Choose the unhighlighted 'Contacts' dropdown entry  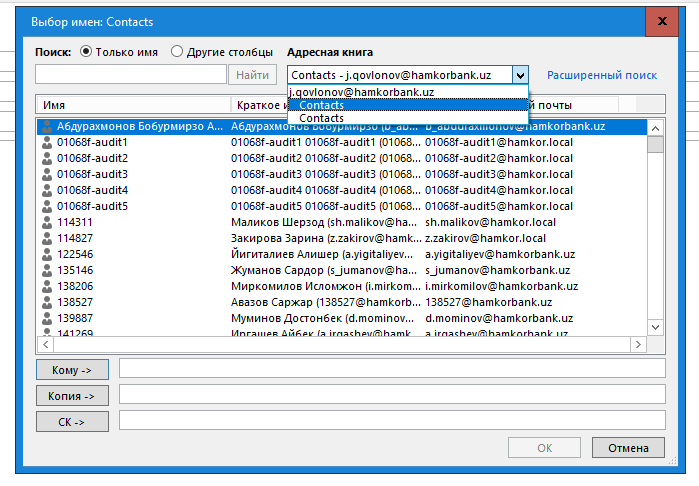tap(407, 118)
